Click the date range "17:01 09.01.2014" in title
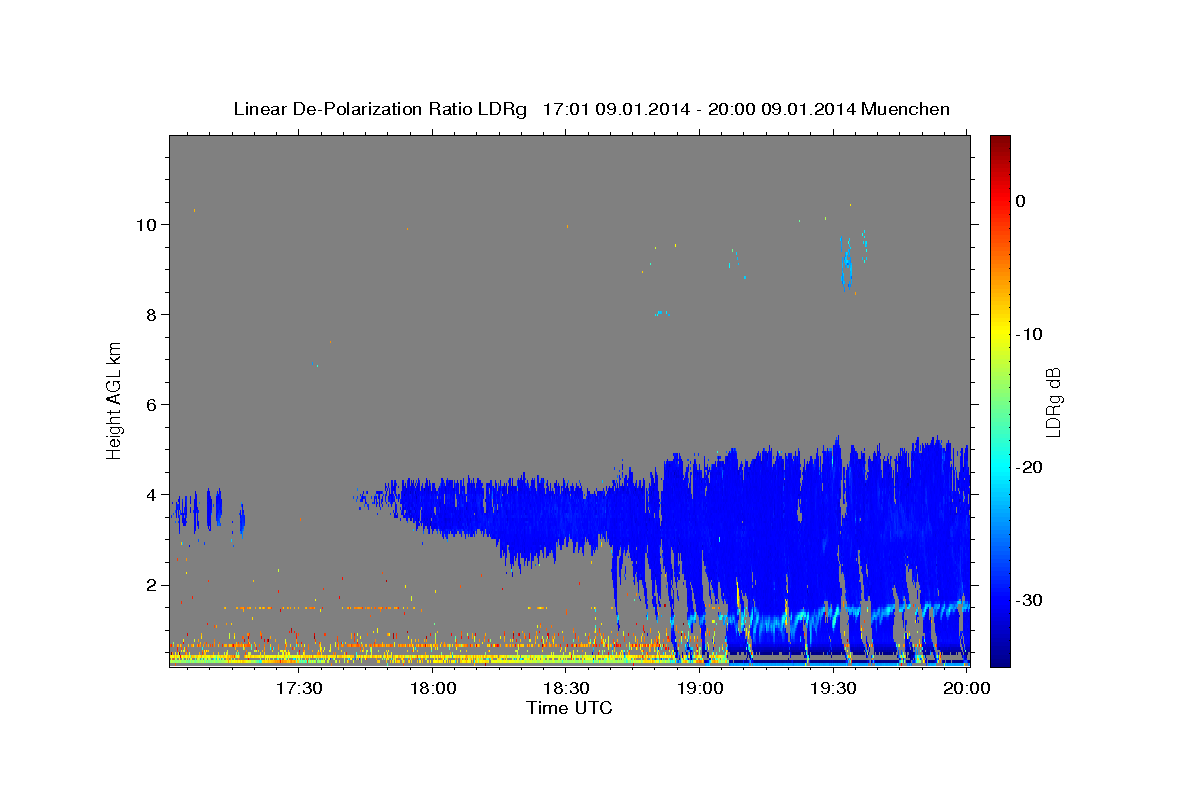Viewport: 1200px width, 800px height. pos(615,109)
